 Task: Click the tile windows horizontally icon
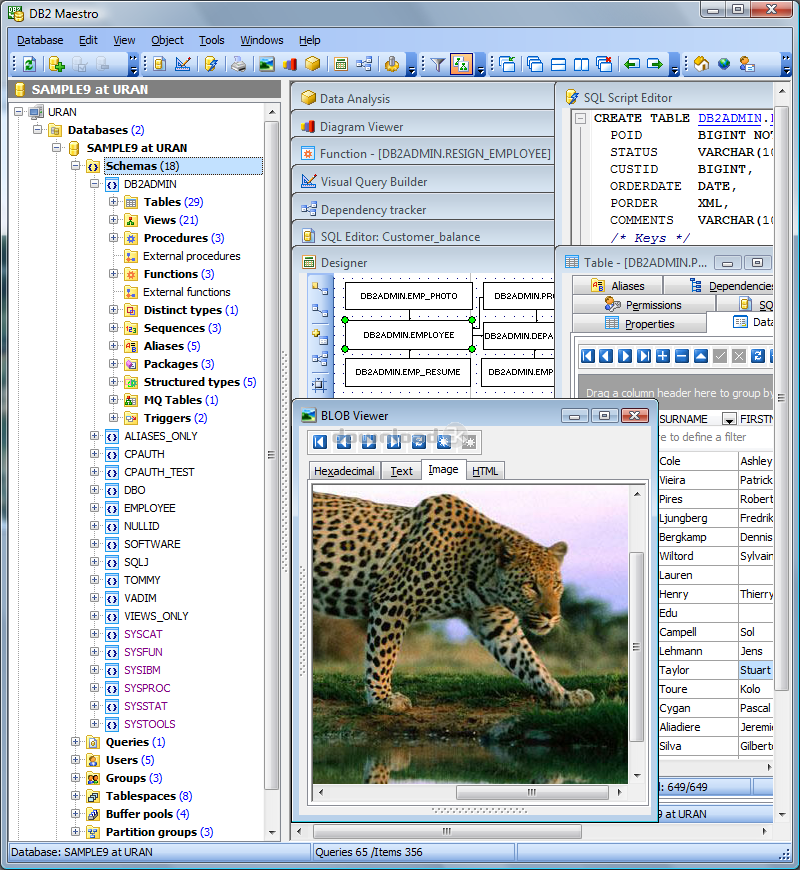click(558, 64)
